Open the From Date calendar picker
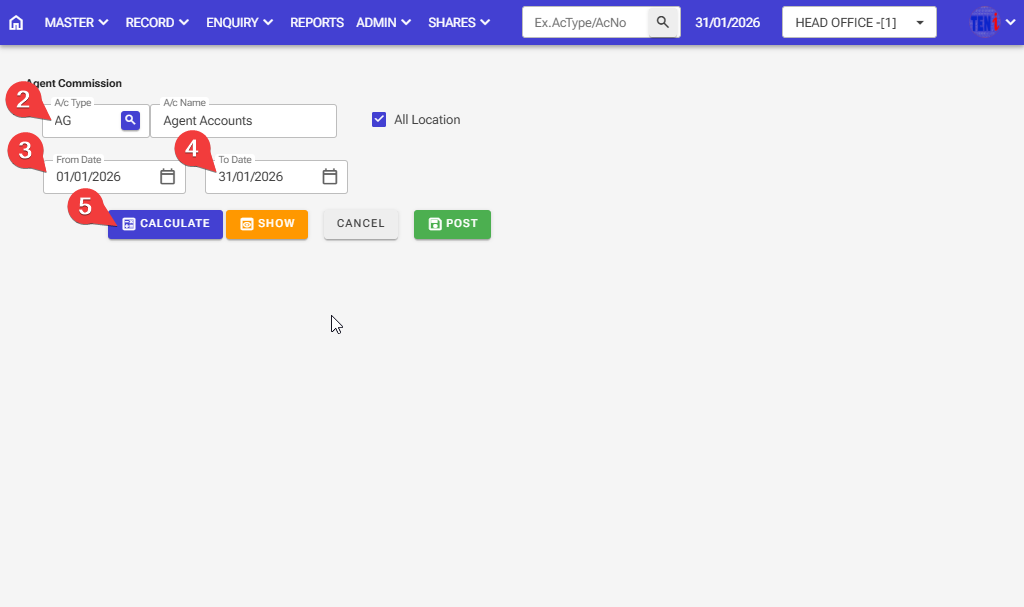Image resolution: width=1024 pixels, height=607 pixels. tap(168, 177)
